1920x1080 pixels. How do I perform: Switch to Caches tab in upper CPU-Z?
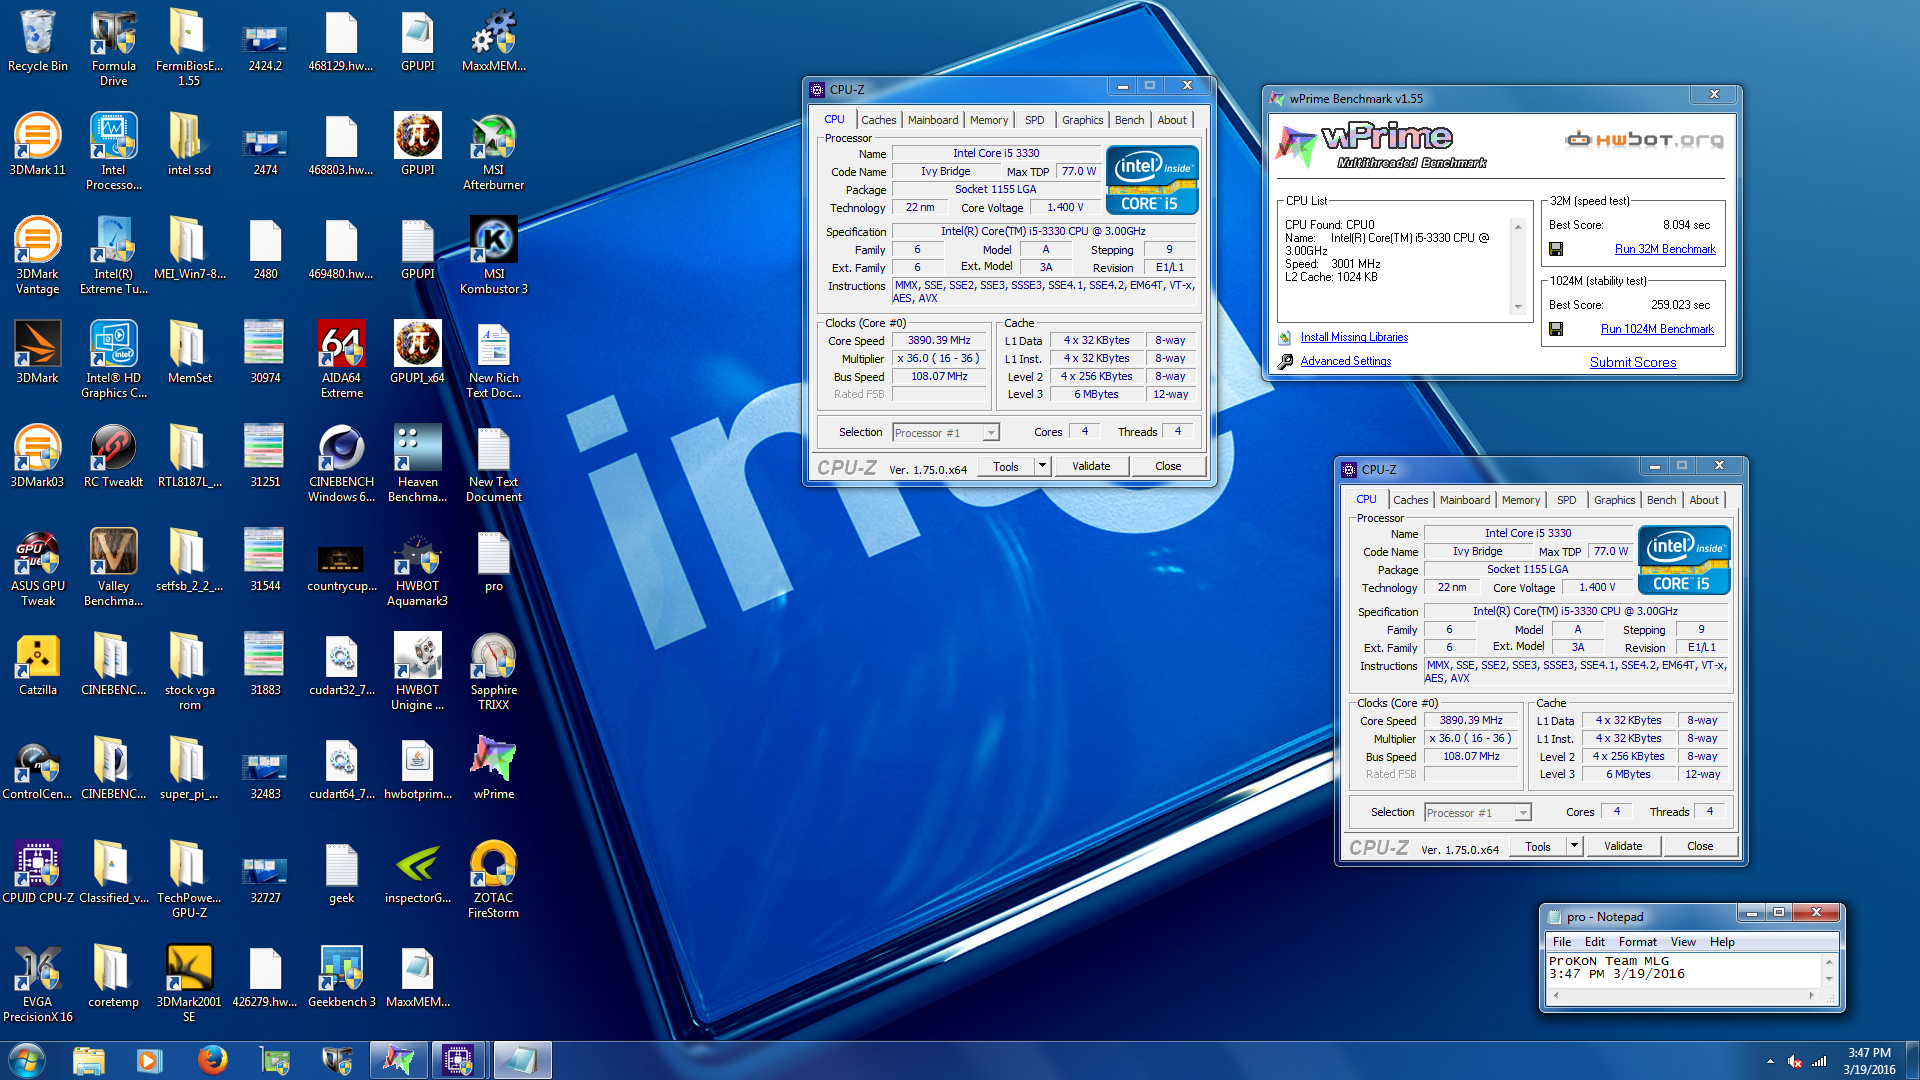878,120
